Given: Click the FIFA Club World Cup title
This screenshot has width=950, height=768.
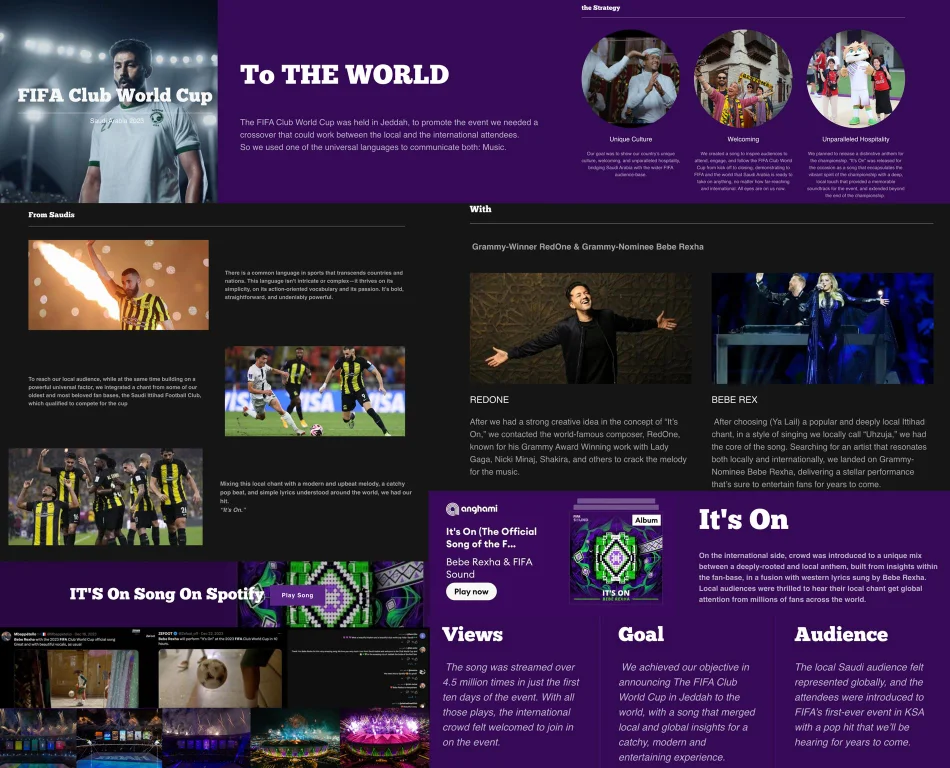Looking at the screenshot, I should tap(115, 95).
